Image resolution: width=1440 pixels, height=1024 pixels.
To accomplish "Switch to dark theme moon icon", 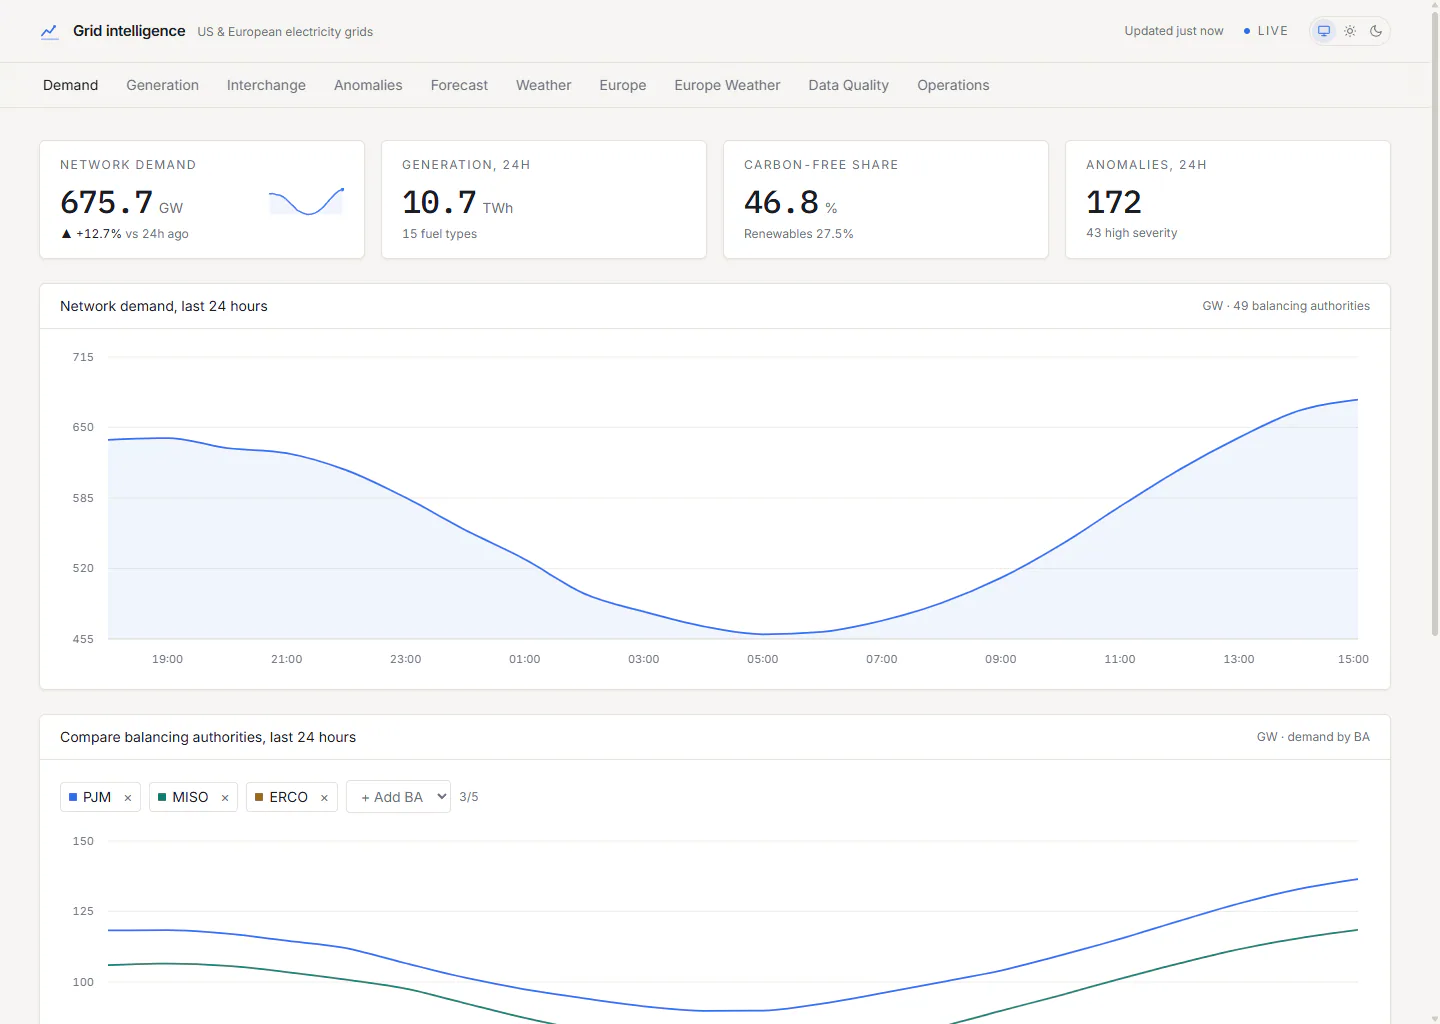I will 1376,31.
